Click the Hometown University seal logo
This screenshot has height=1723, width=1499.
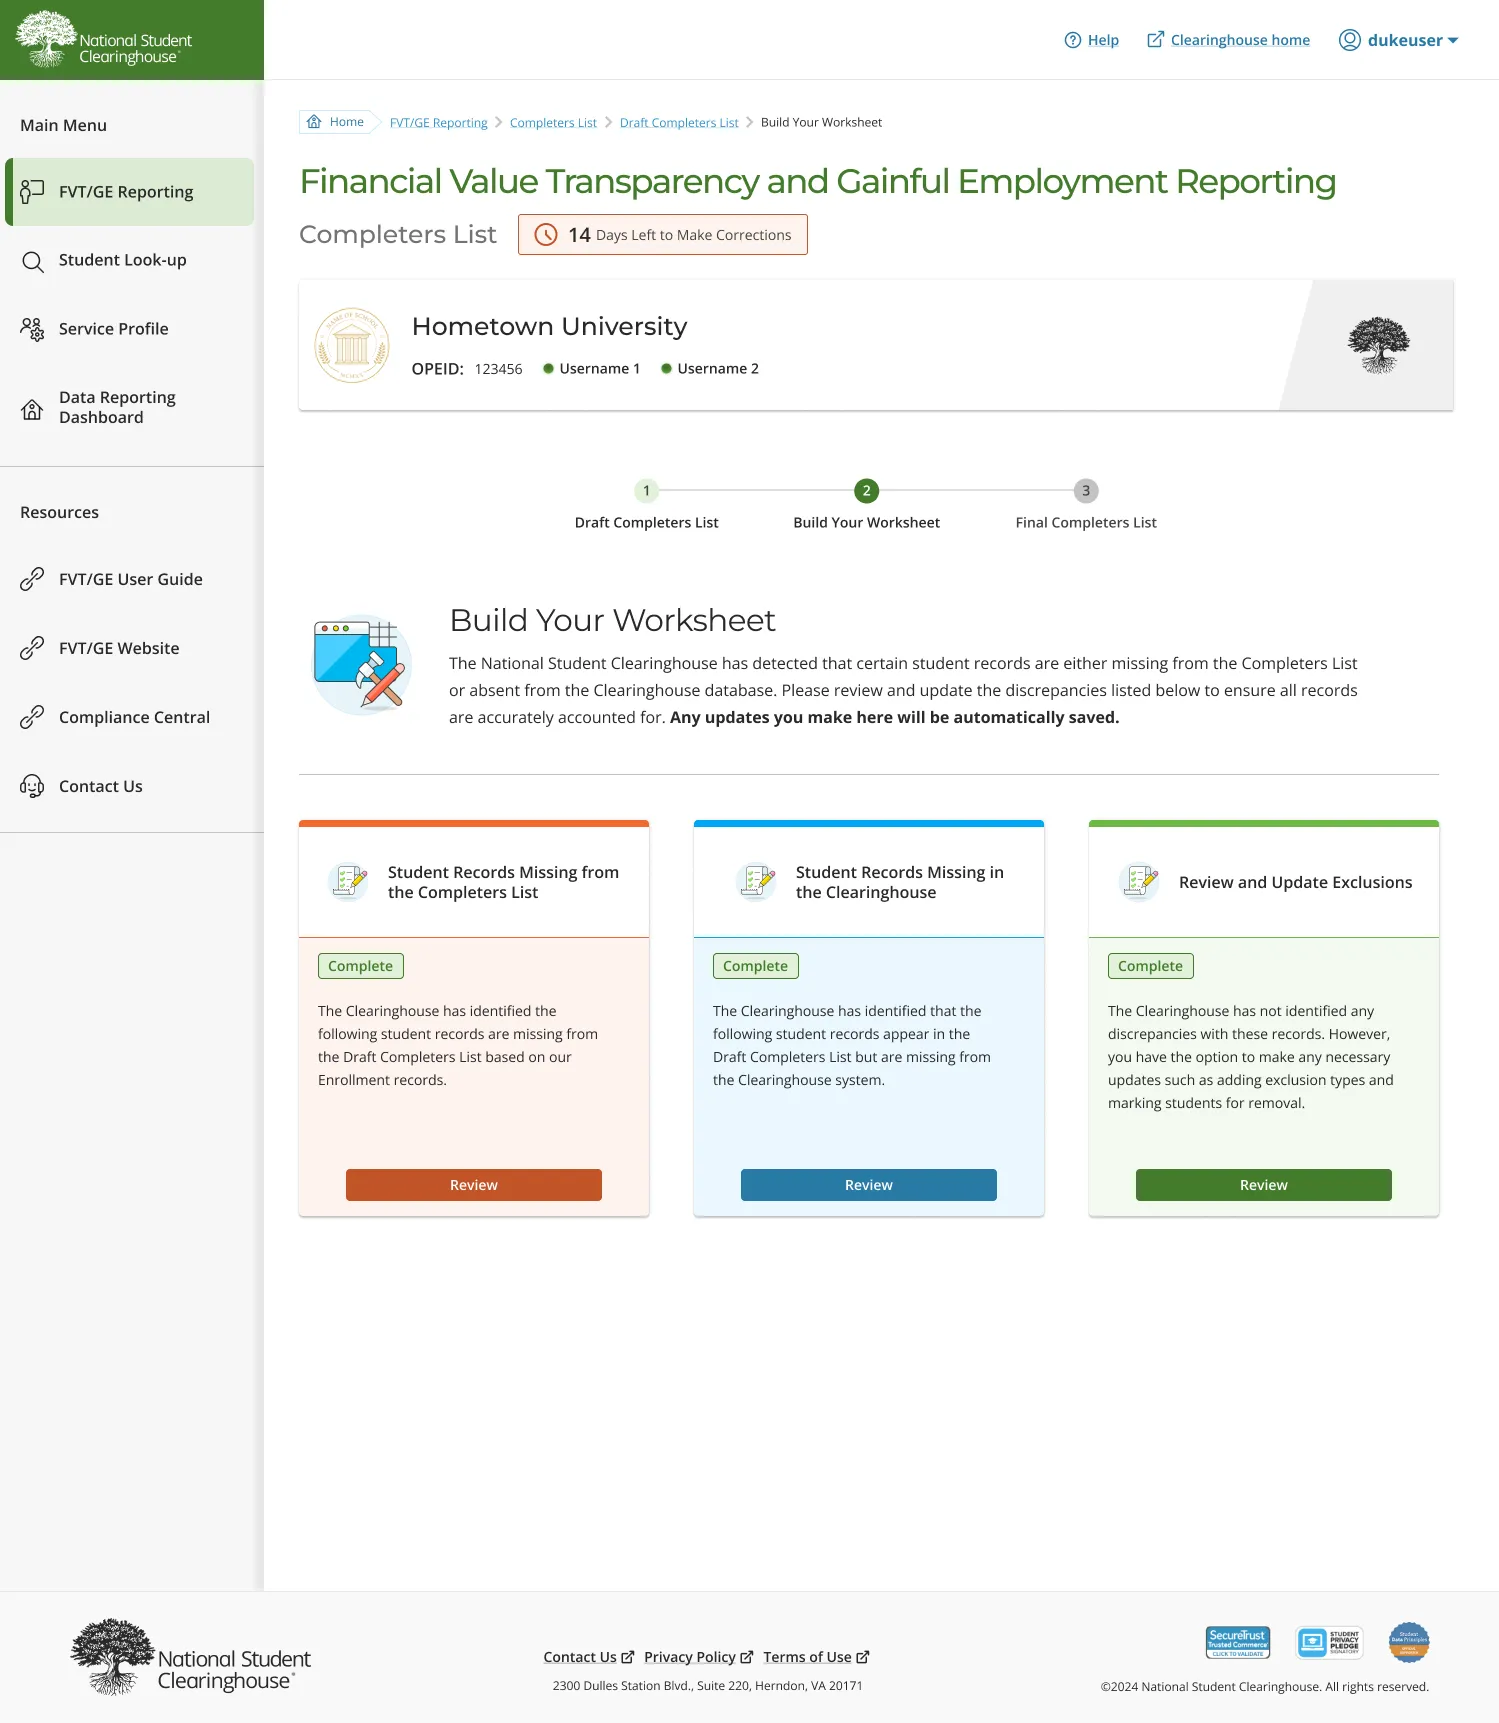[x=352, y=345]
